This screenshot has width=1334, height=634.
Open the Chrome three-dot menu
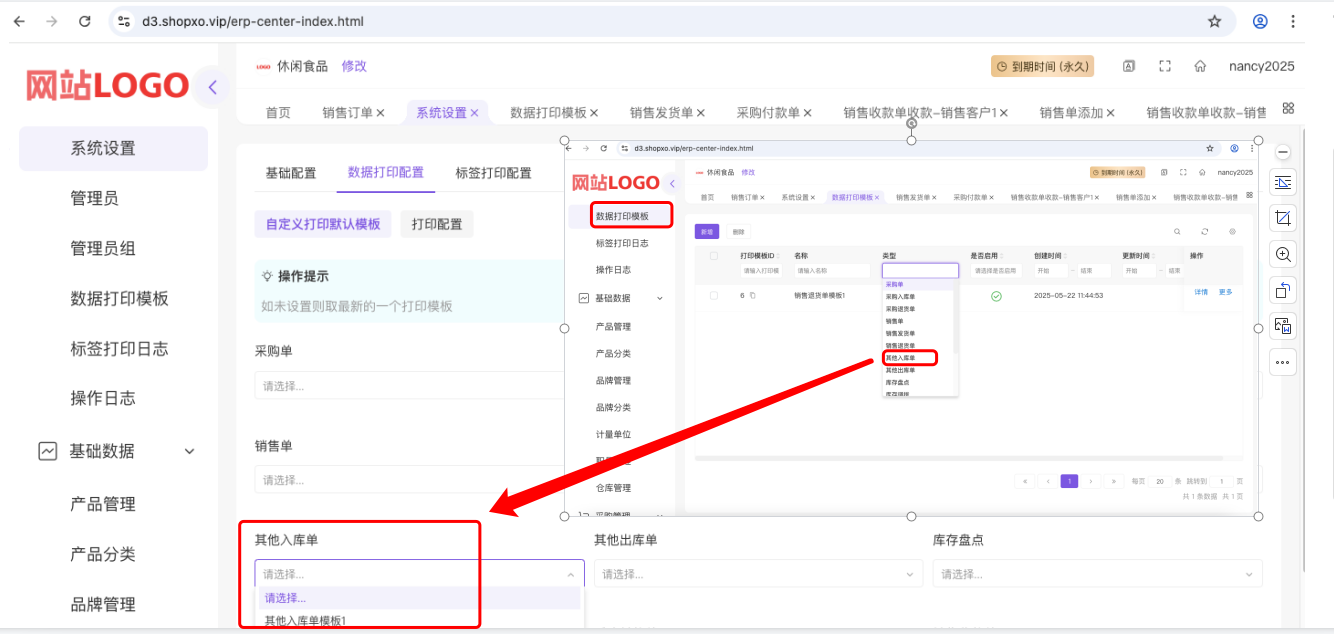[x=1294, y=21]
